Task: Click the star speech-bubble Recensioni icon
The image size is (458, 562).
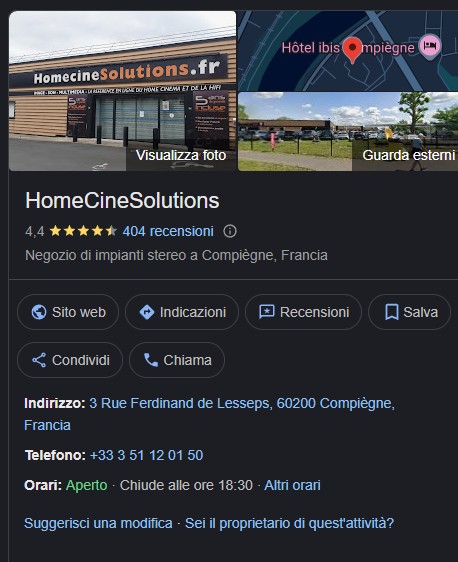Action: [x=267, y=312]
